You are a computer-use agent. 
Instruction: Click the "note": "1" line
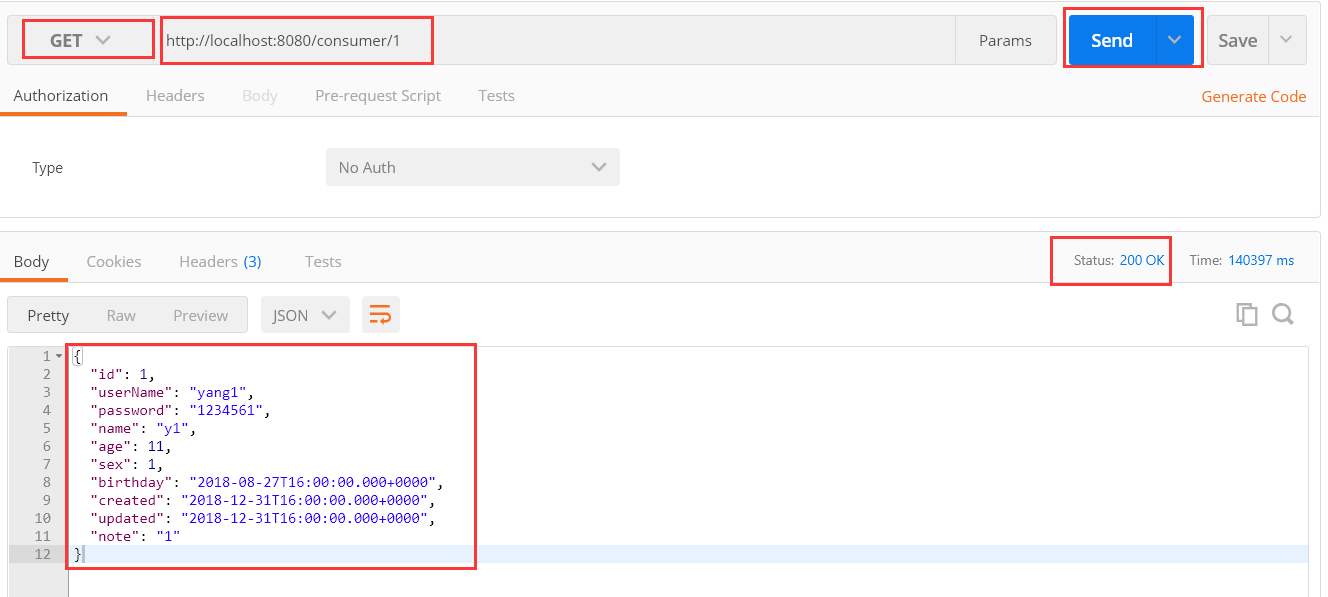point(135,536)
